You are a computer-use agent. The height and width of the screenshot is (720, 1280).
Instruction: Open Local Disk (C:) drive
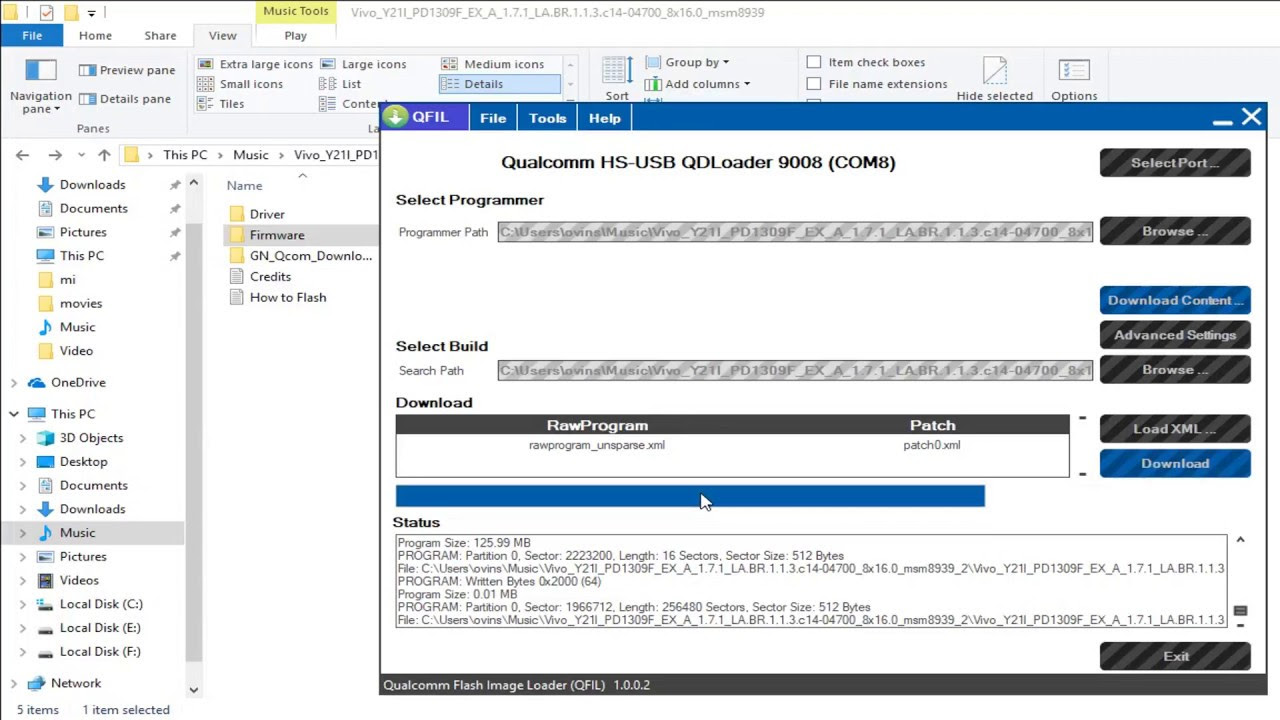tap(101, 604)
